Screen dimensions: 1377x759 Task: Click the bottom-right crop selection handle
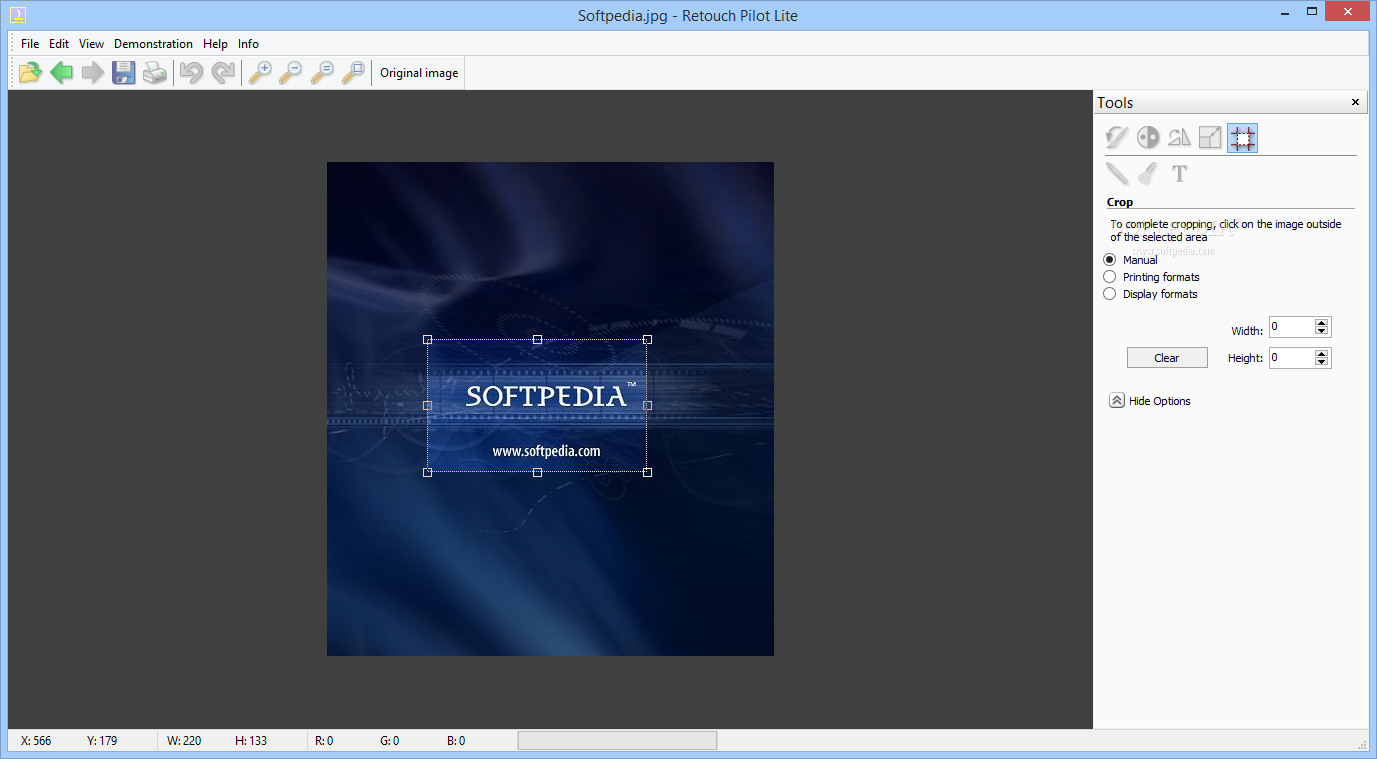[x=647, y=472]
